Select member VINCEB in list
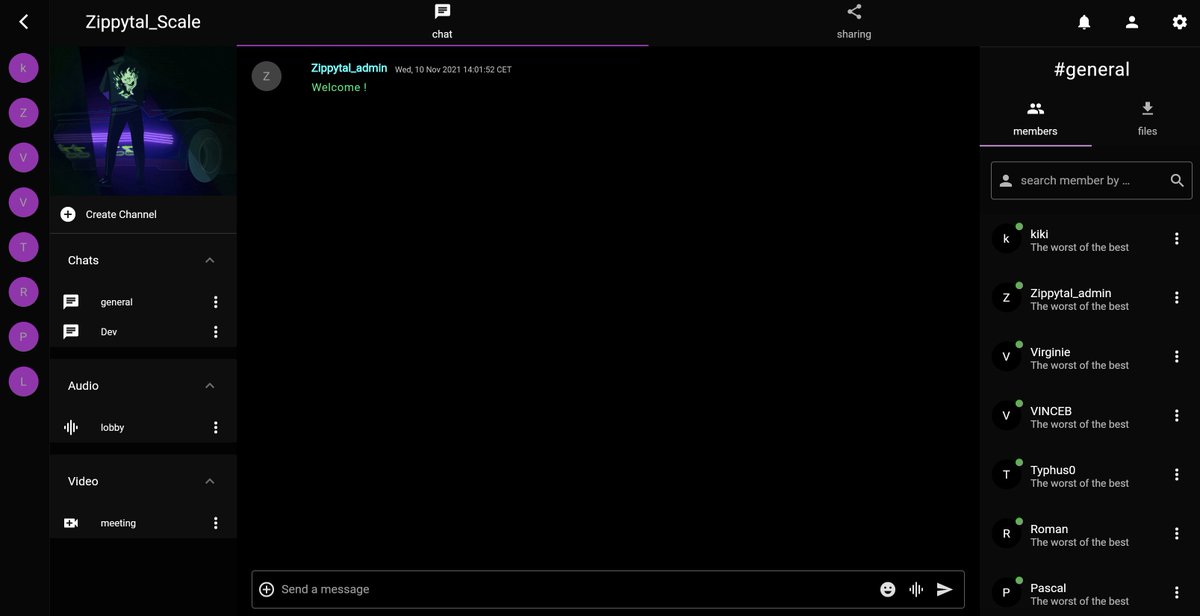 coord(1090,416)
